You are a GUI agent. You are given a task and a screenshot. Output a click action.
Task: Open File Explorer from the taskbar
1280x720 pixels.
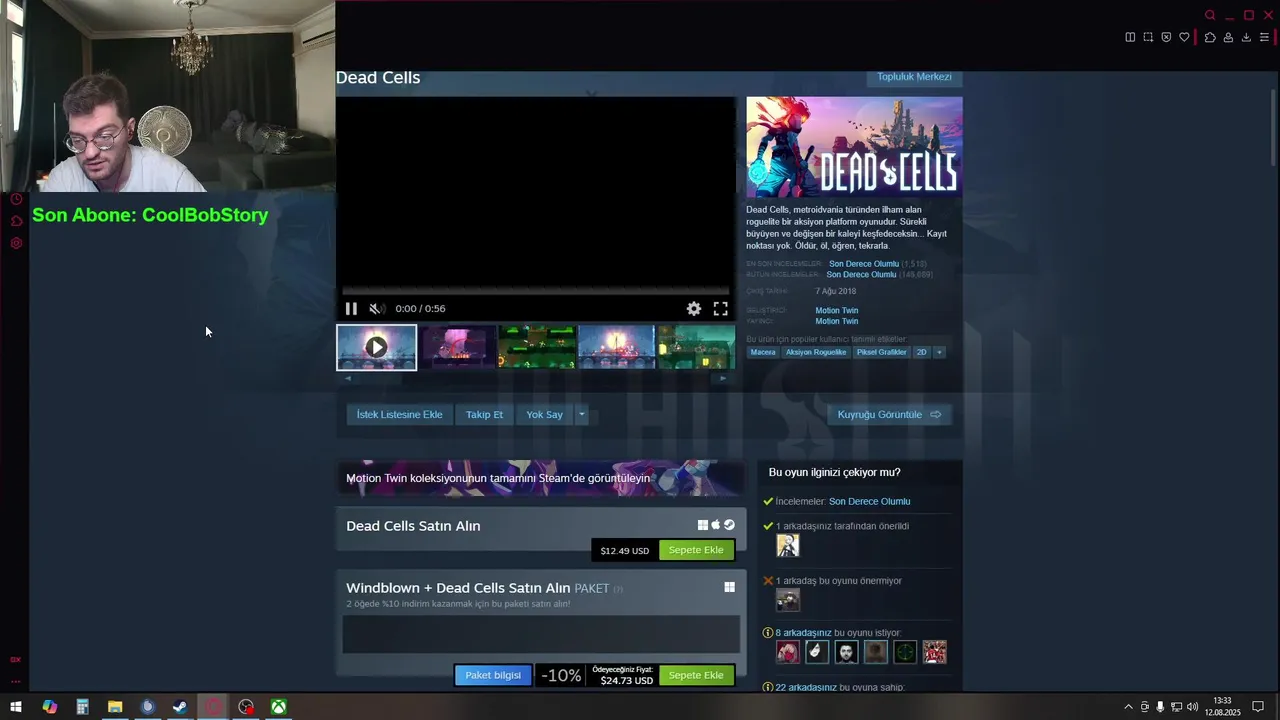tap(115, 707)
